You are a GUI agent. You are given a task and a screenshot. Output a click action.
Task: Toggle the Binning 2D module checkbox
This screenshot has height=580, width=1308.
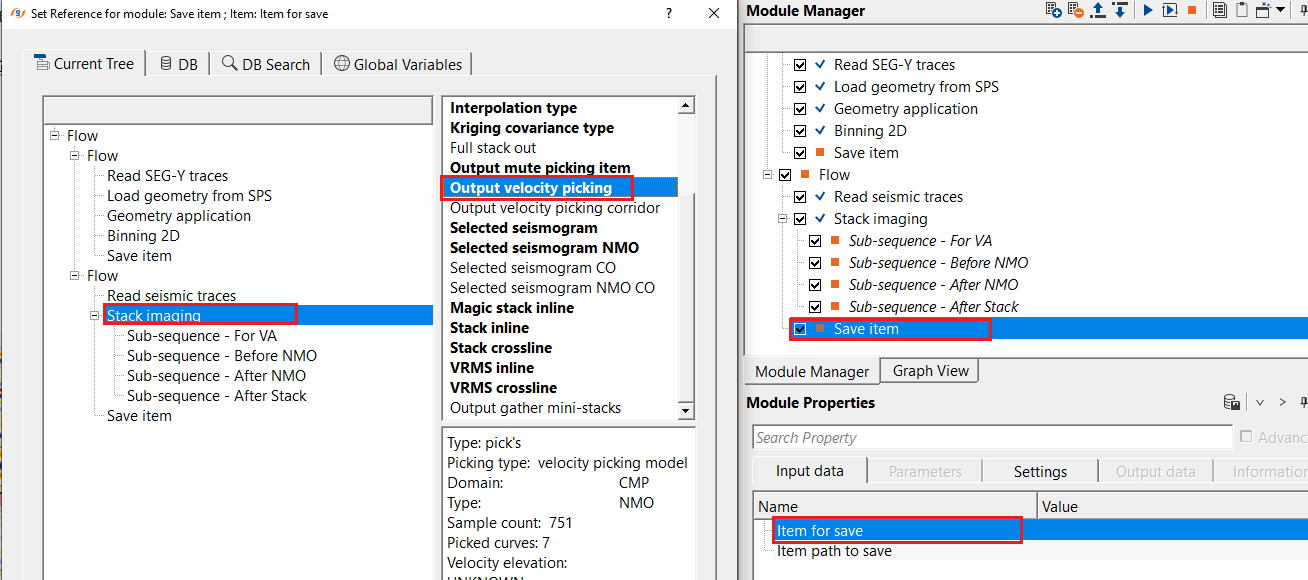pyautogui.click(x=800, y=131)
